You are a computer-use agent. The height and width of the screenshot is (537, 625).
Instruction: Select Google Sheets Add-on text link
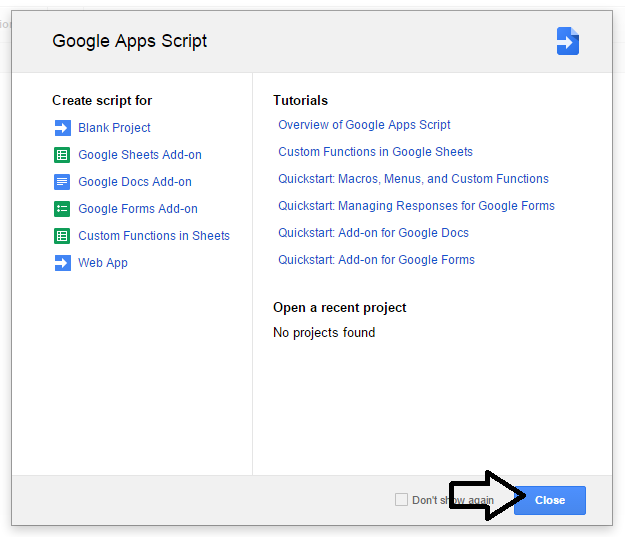click(x=140, y=155)
